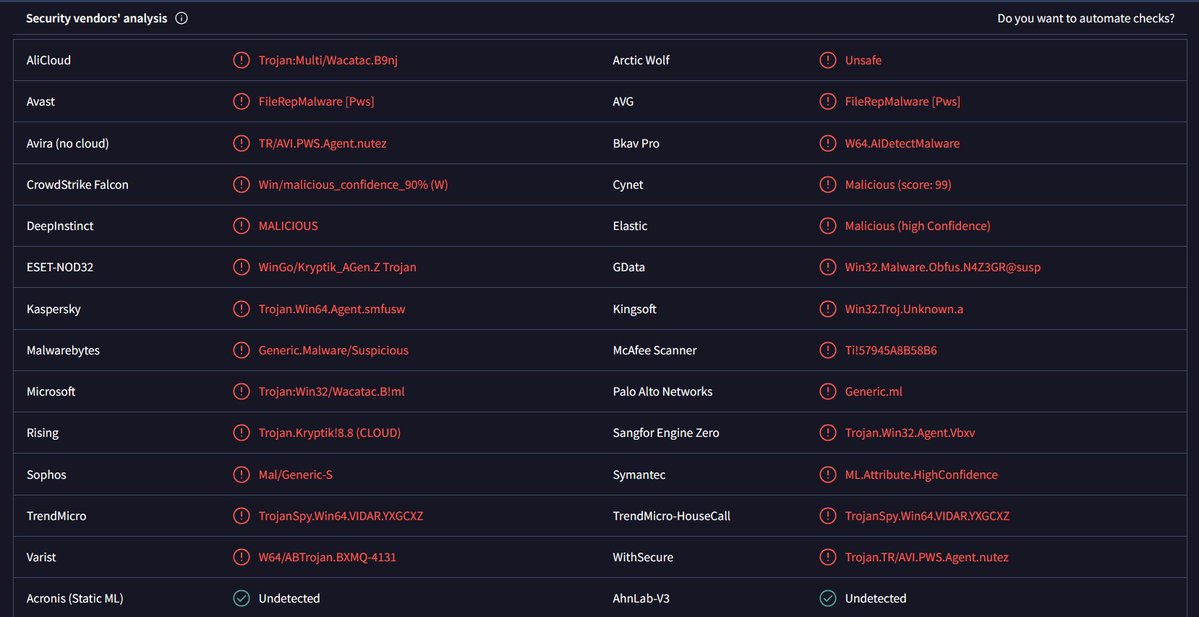The height and width of the screenshot is (617, 1199).
Task: Click the info icon beside Security vendors' analysis
Action: coord(181,18)
